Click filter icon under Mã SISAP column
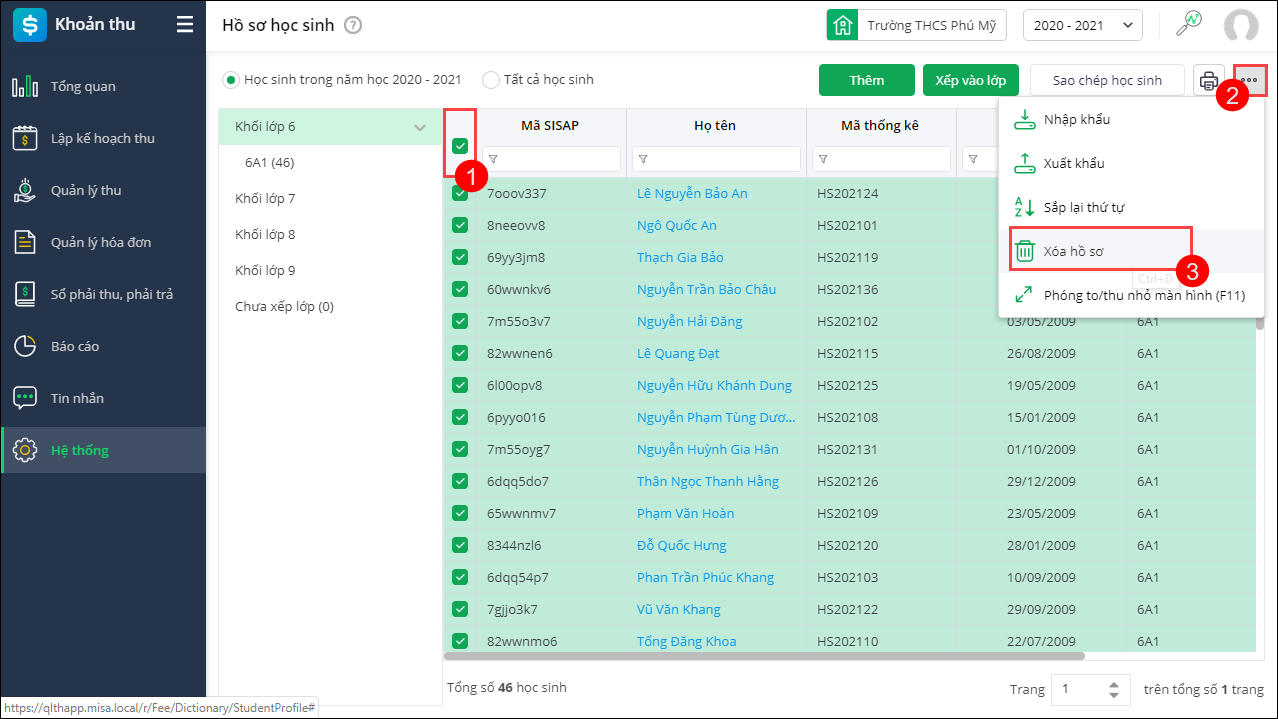1278x719 pixels. tap(494, 159)
